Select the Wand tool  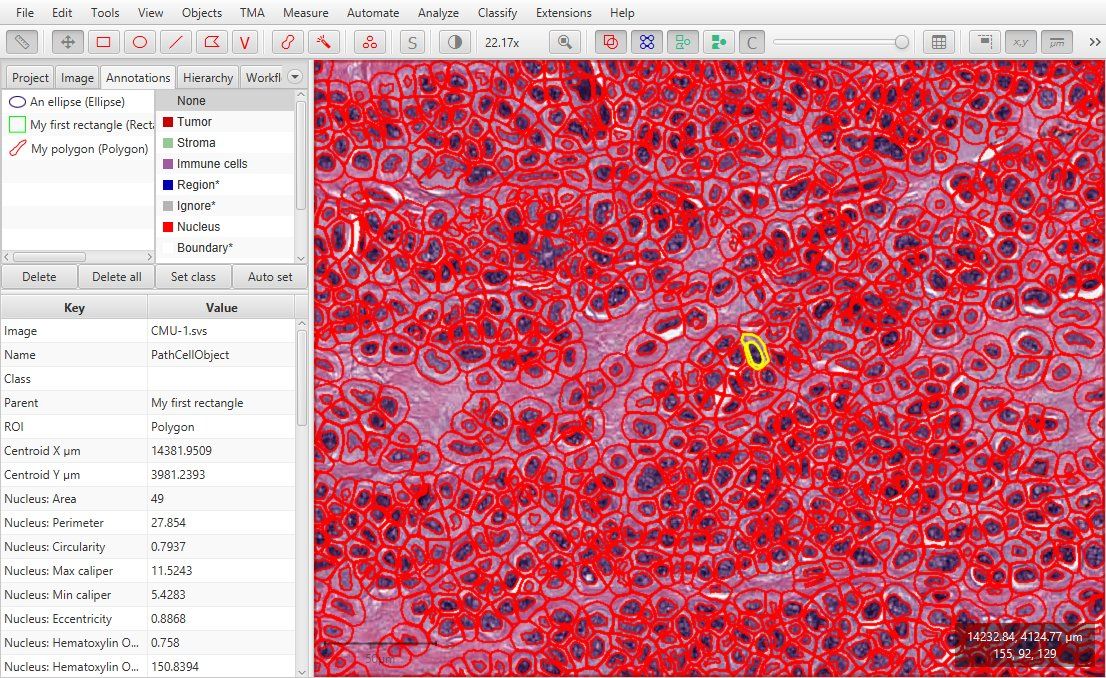(322, 42)
